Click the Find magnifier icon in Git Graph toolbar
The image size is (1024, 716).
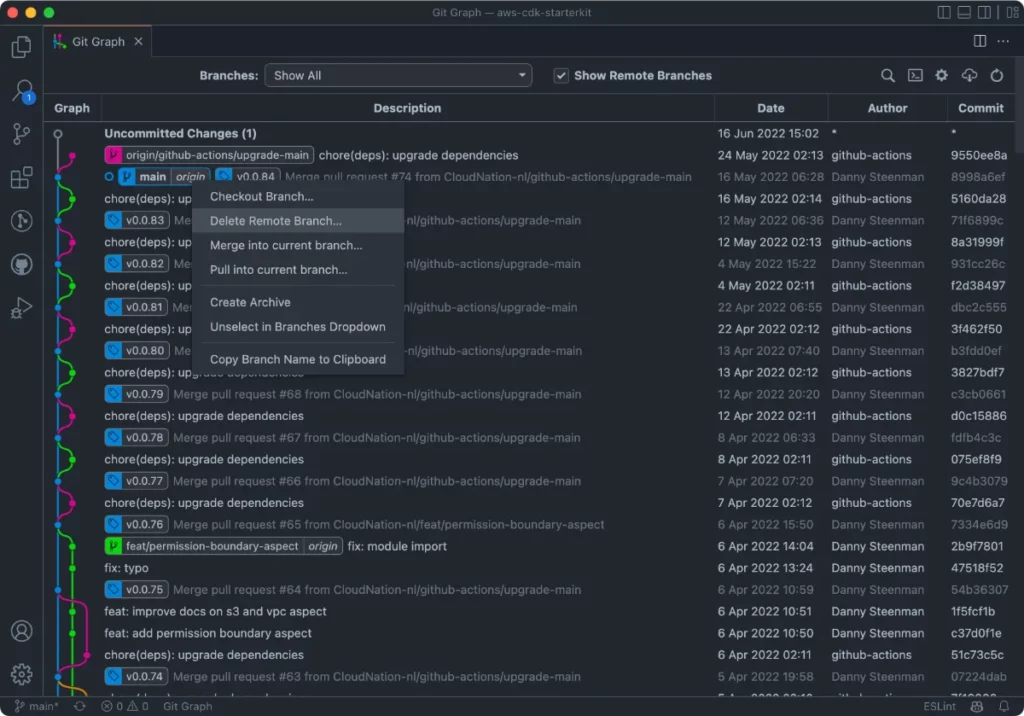[887, 75]
